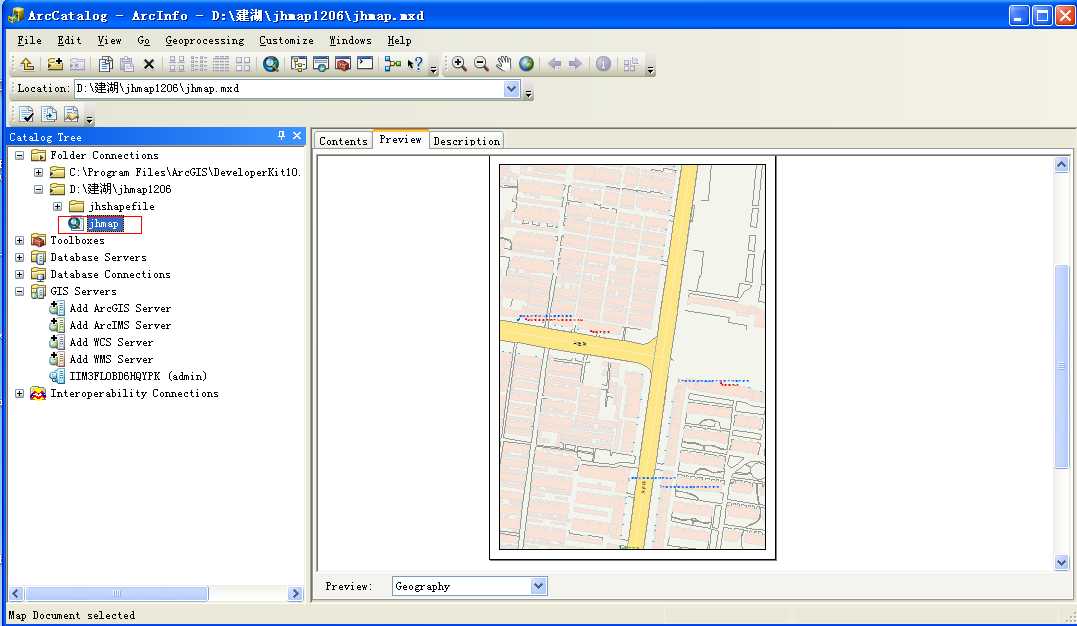The width and height of the screenshot is (1077, 626).
Task: Expand the jhshapefile folder node
Action: pyautogui.click(x=58, y=206)
